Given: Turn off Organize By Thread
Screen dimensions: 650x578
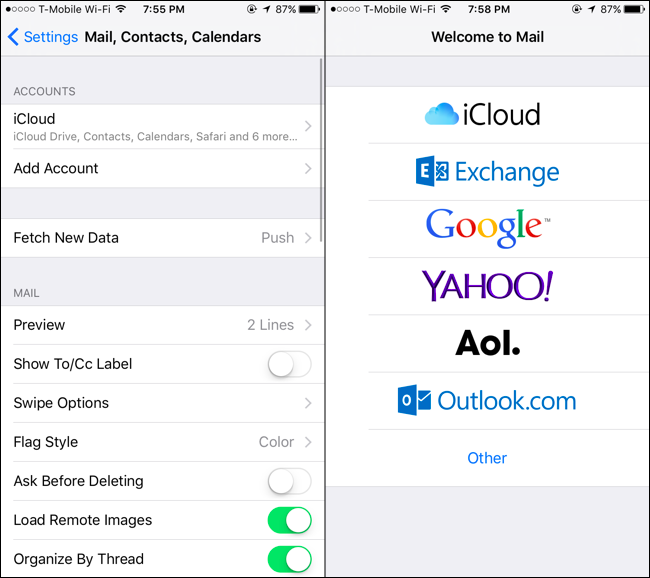Looking at the screenshot, I should [289, 559].
